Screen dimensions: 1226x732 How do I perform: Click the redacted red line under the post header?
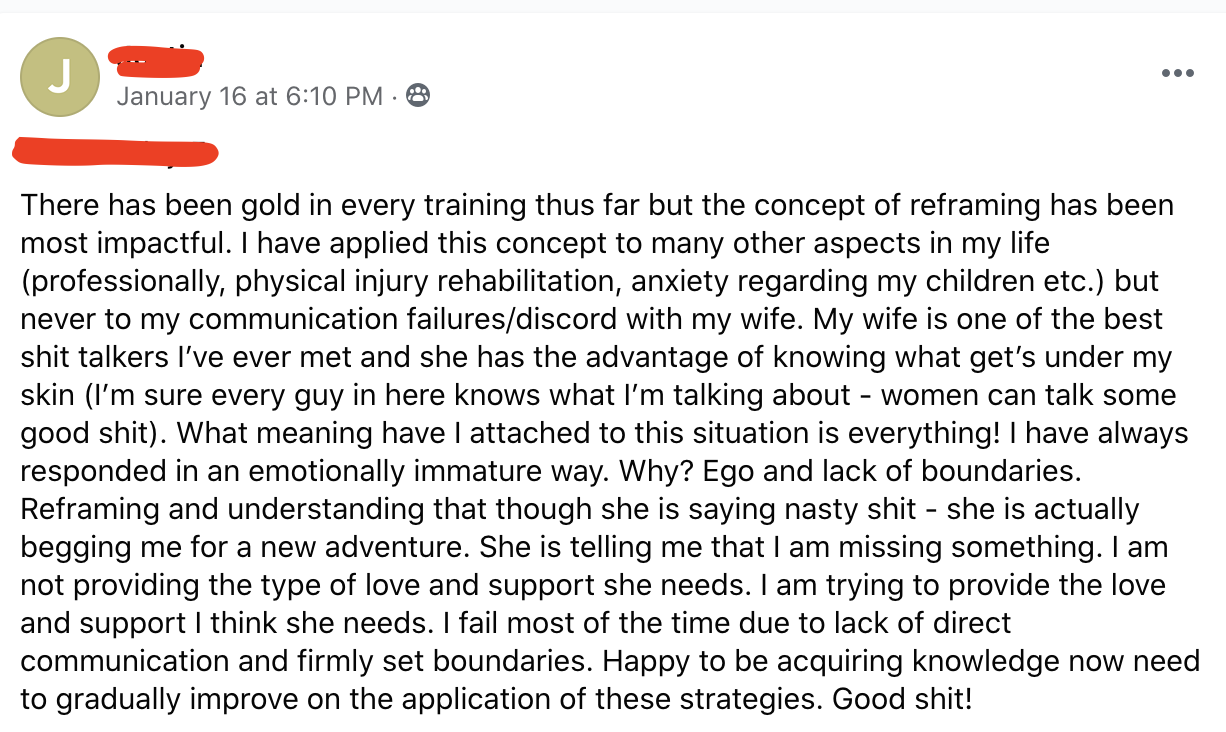[115, 152]
